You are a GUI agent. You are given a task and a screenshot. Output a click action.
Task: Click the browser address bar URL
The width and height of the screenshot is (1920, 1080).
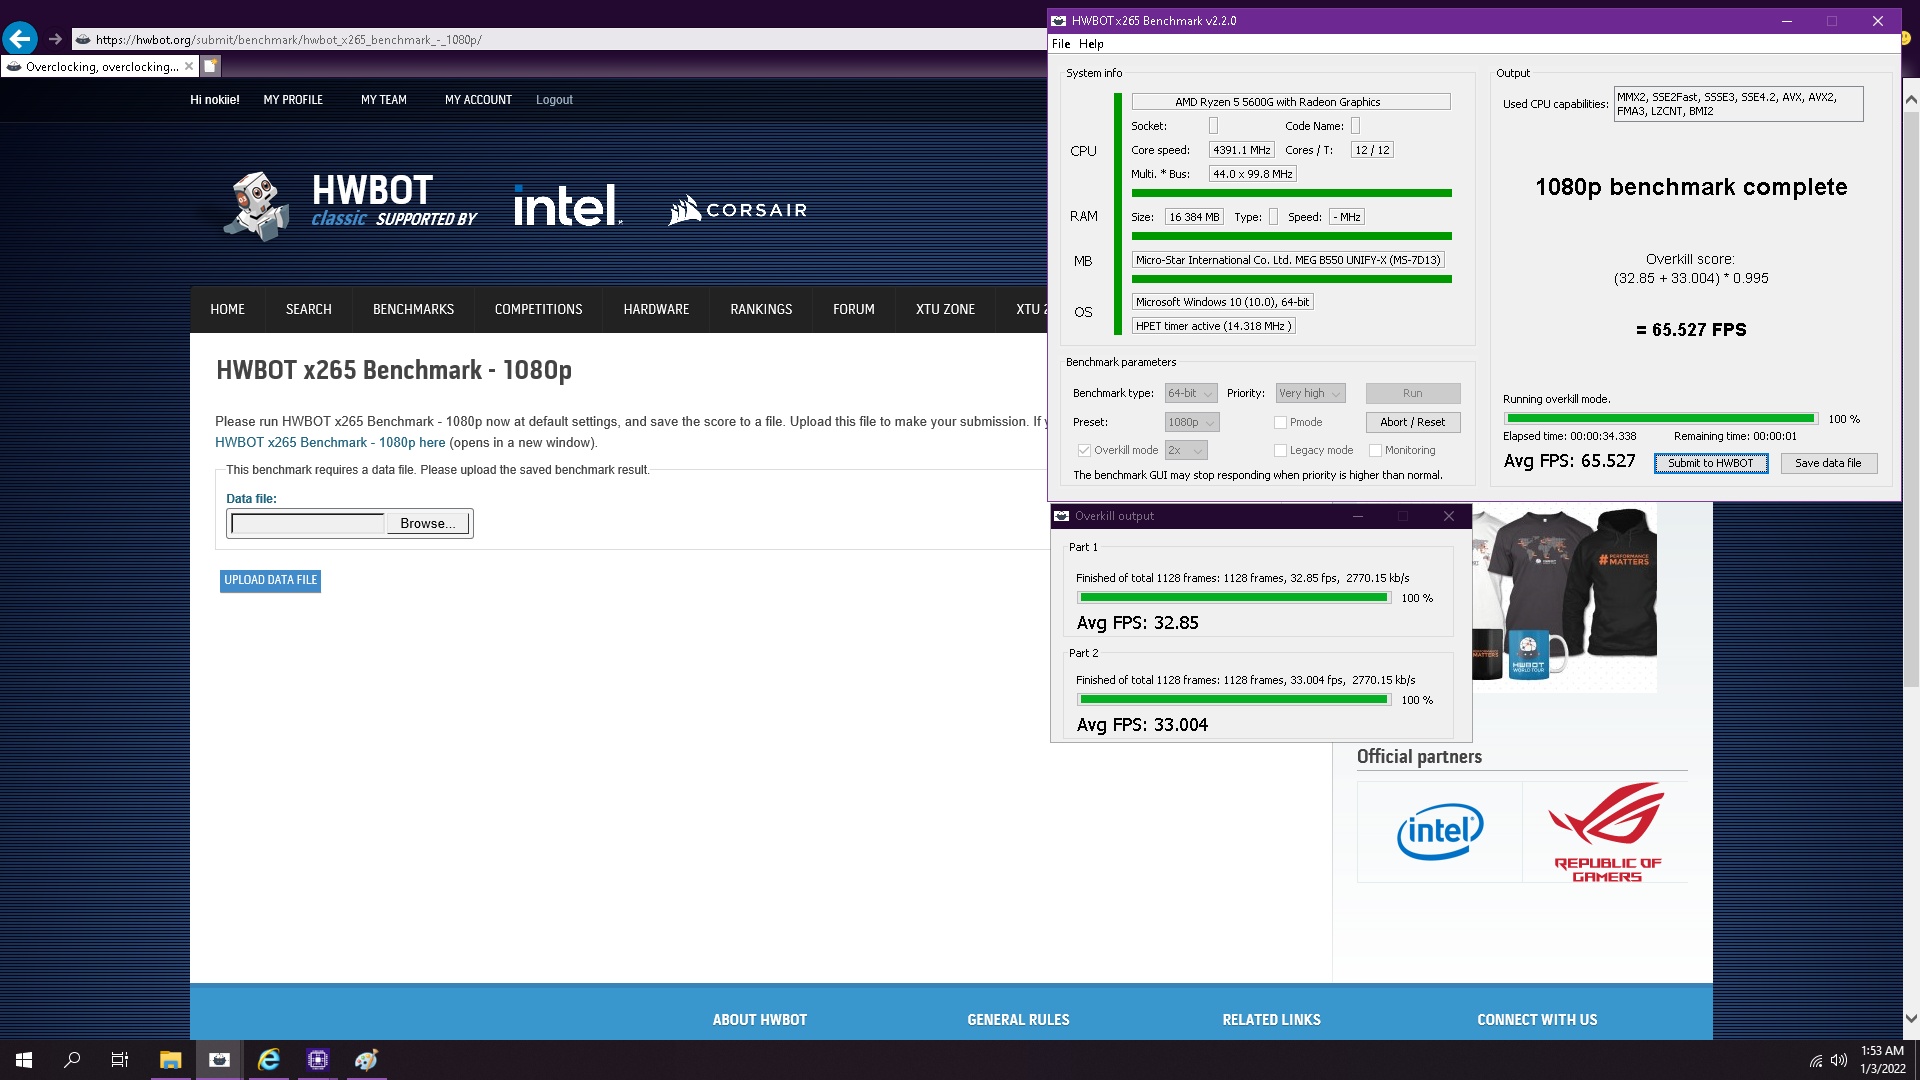(288, 40)
